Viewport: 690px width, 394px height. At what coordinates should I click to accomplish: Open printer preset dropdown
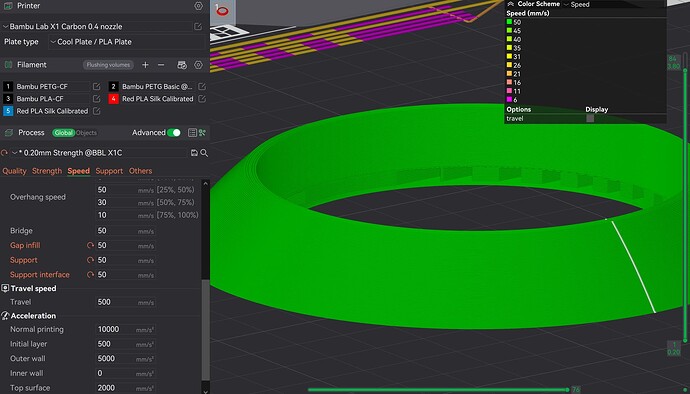click(x=97, y=26)
